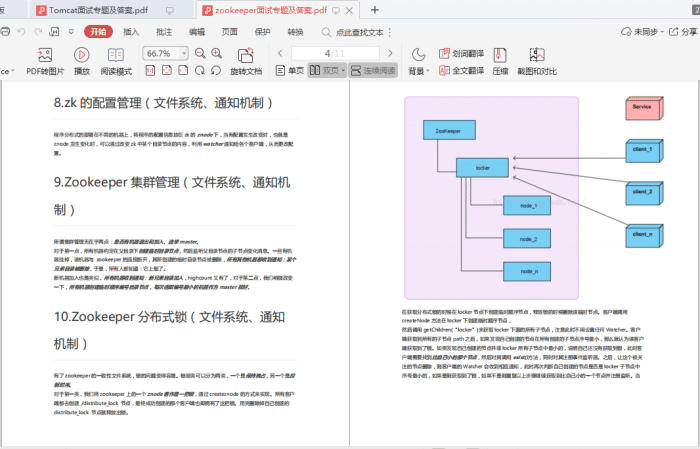Click the 旋转文档 rotate document tool
700x449 pixels.
pos(246,61)
